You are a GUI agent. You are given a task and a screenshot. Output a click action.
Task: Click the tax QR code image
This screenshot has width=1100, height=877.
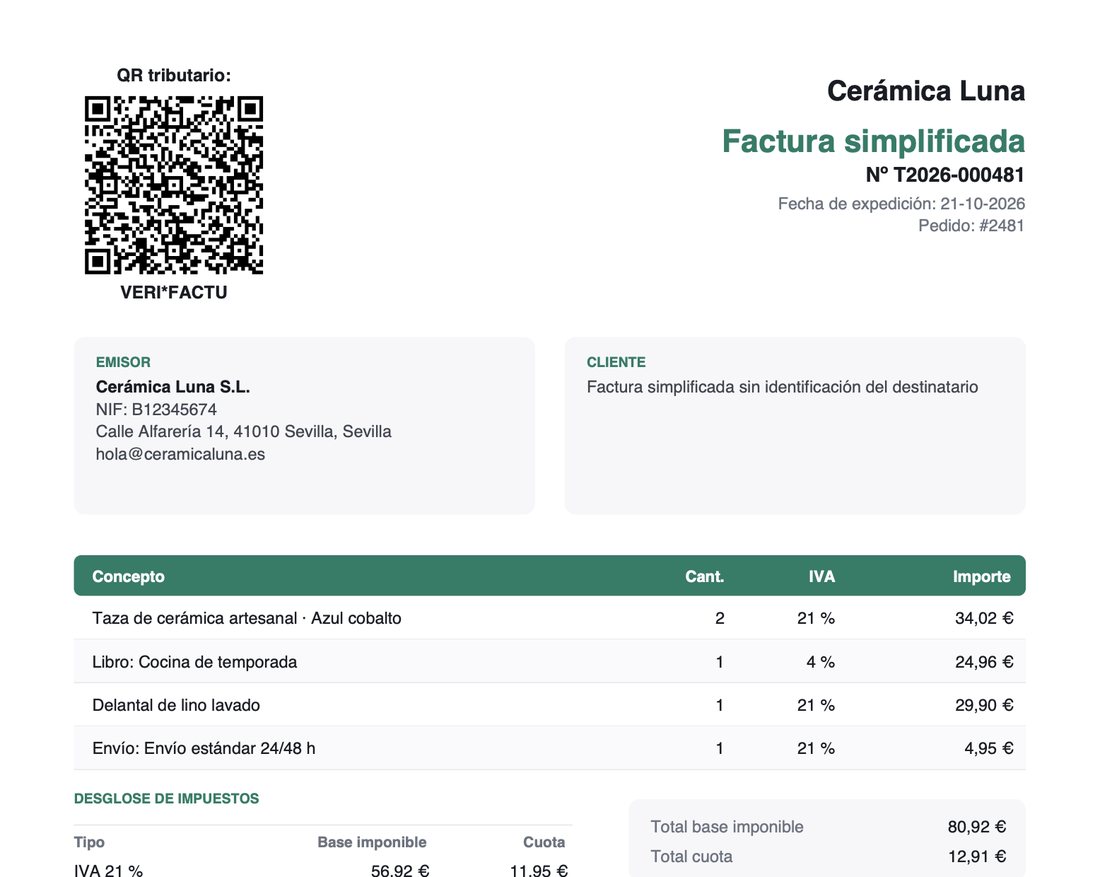pyautogui.click(x=174, y=185)
